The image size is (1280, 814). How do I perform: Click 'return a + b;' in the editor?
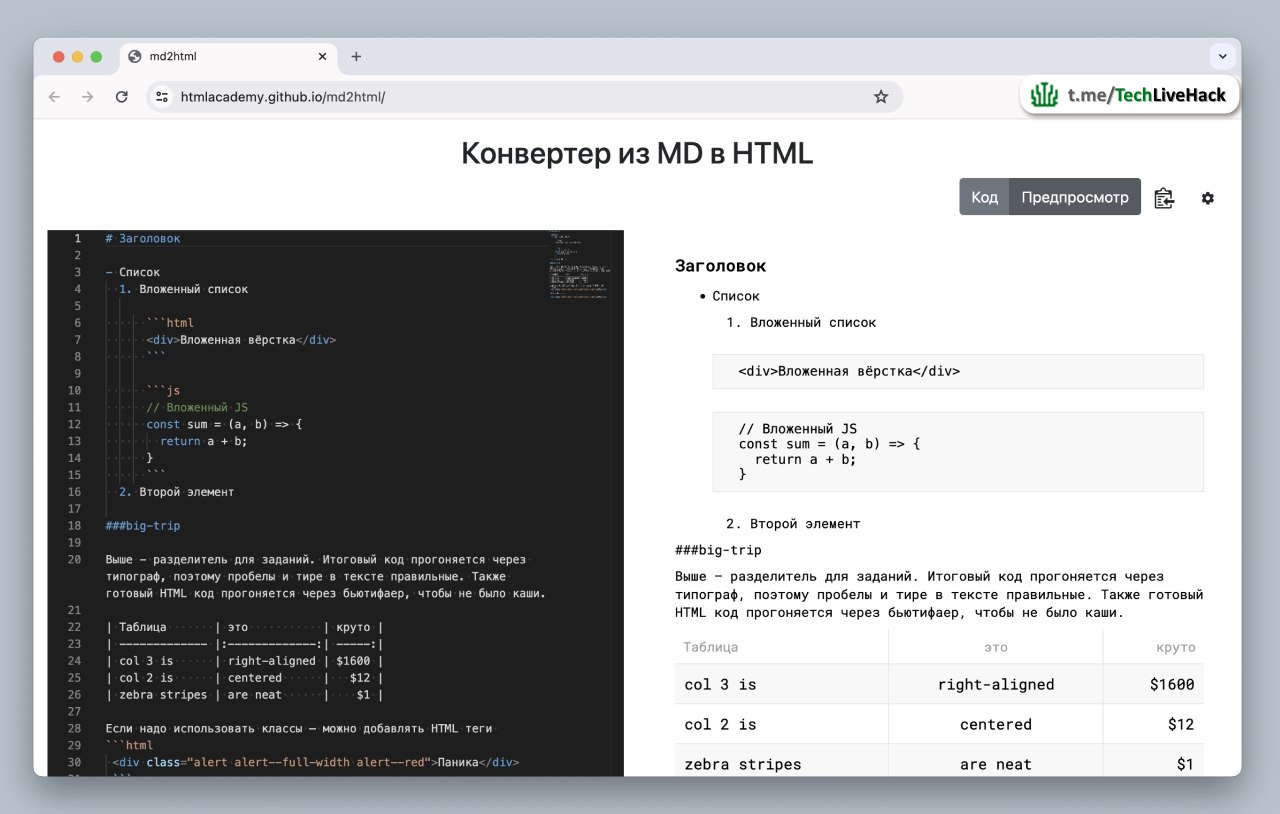click(x=203, y=441)
